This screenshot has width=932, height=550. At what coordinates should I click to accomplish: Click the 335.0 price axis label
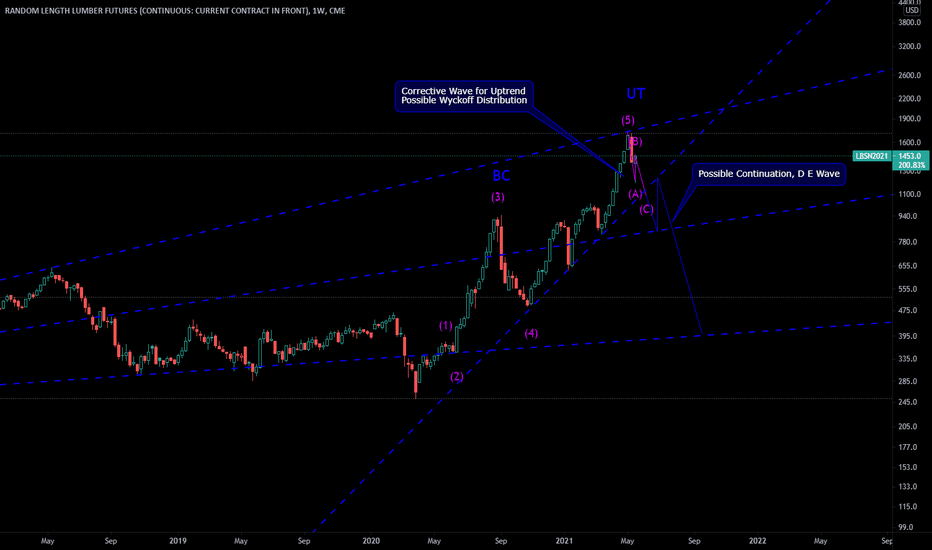tap(908, 359)
